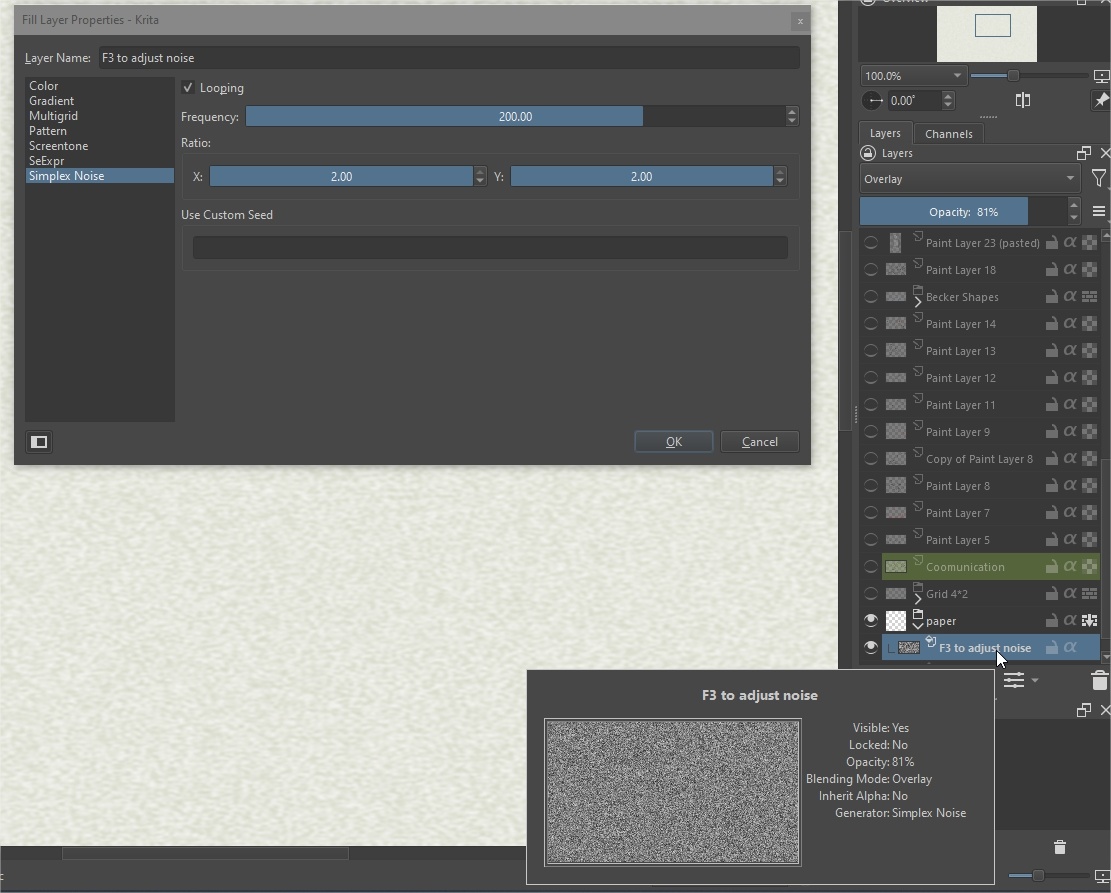
Task: Show the Coomunication layer
Action: click(x=871, y=567)
